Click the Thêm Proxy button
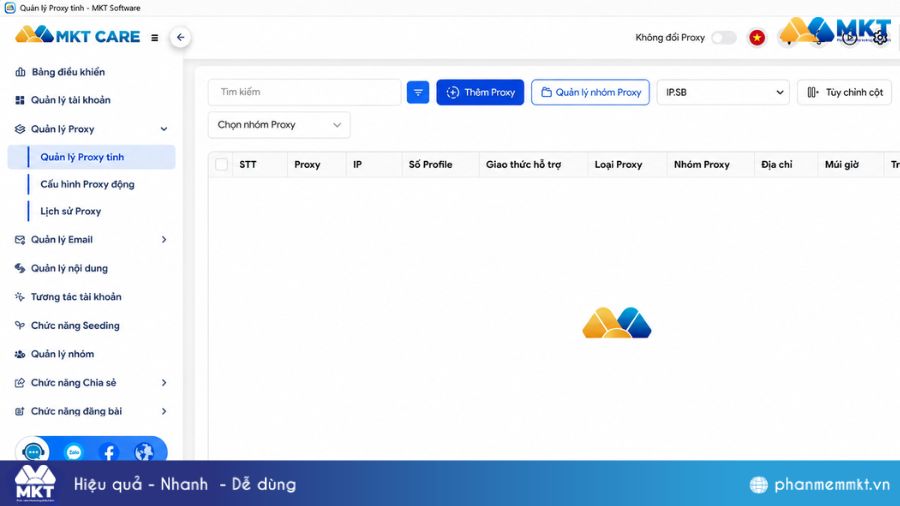The height and width of the screenshot is (506, 900). tap(480, 92)
